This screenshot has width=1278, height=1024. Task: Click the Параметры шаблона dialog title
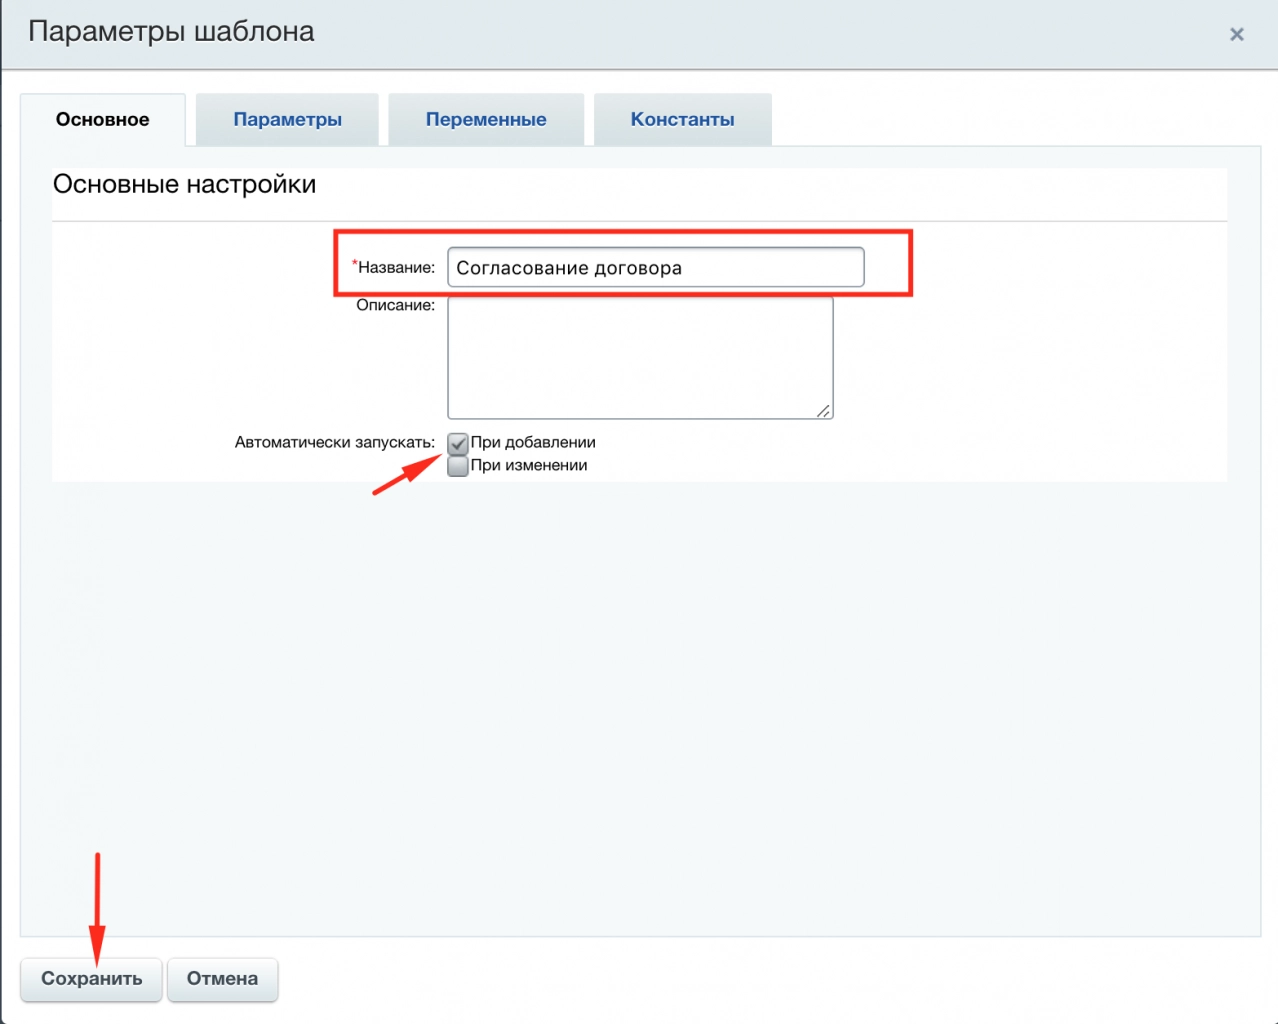tap(171, 32)
